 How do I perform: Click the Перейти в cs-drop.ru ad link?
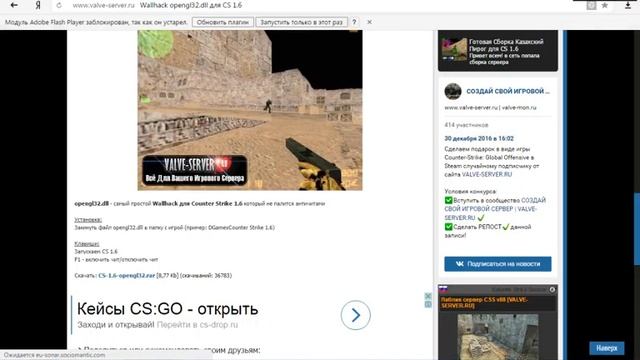198,325
